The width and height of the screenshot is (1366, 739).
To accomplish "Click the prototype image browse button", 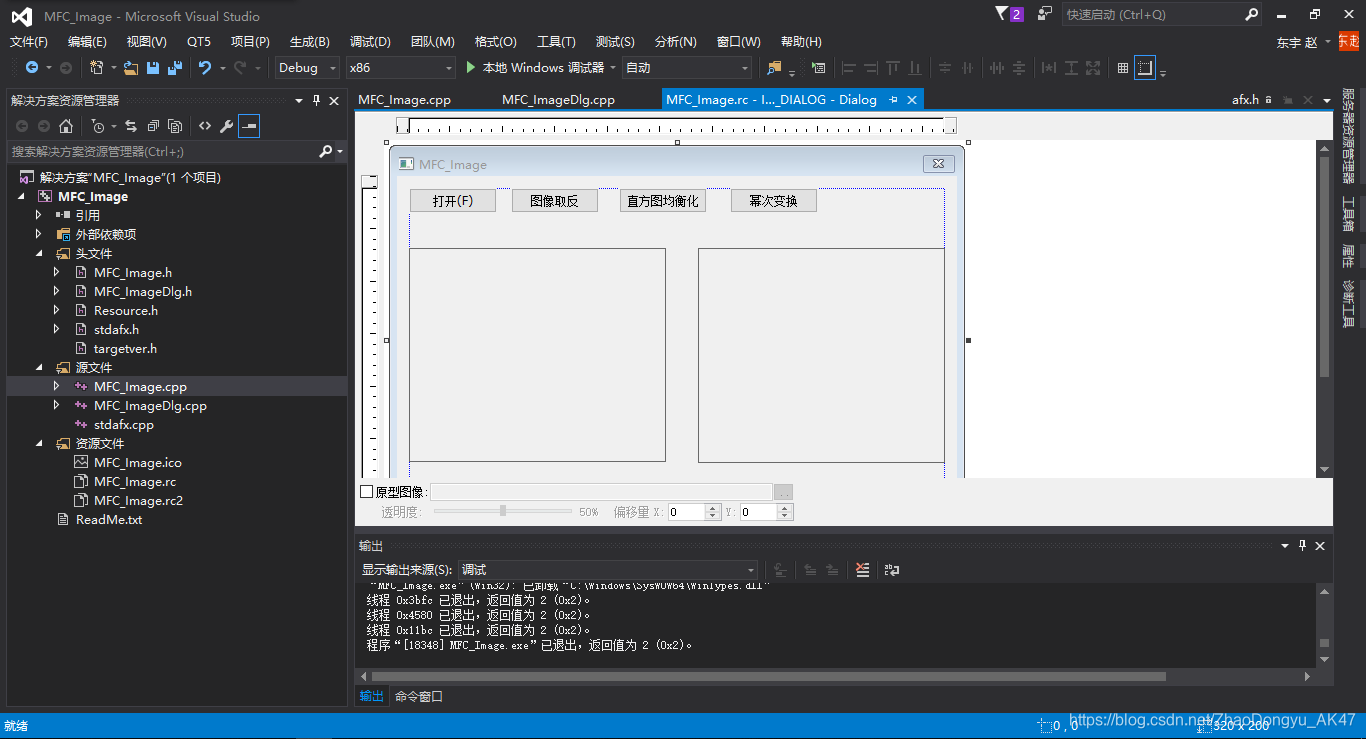I will (x=784, y=492).
